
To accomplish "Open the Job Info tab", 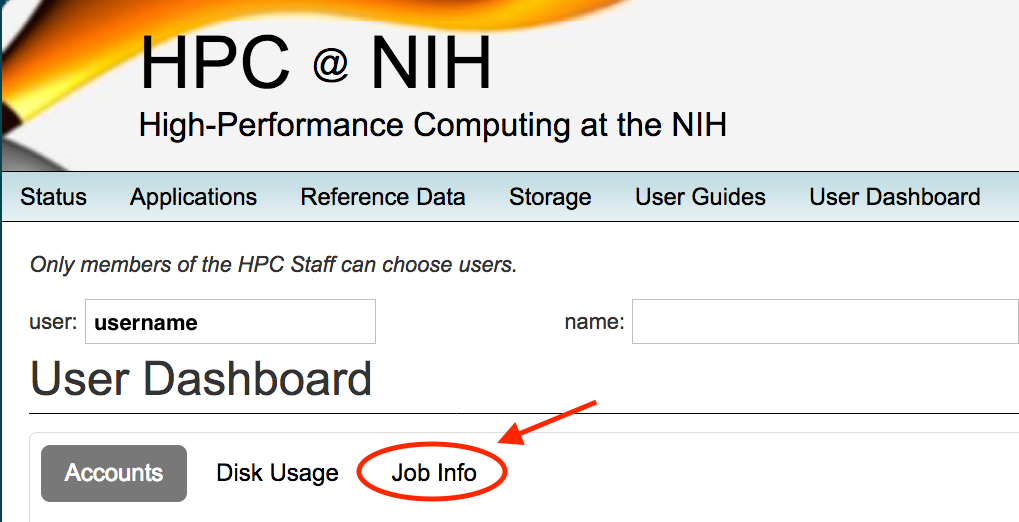I will tap(434, 473).
